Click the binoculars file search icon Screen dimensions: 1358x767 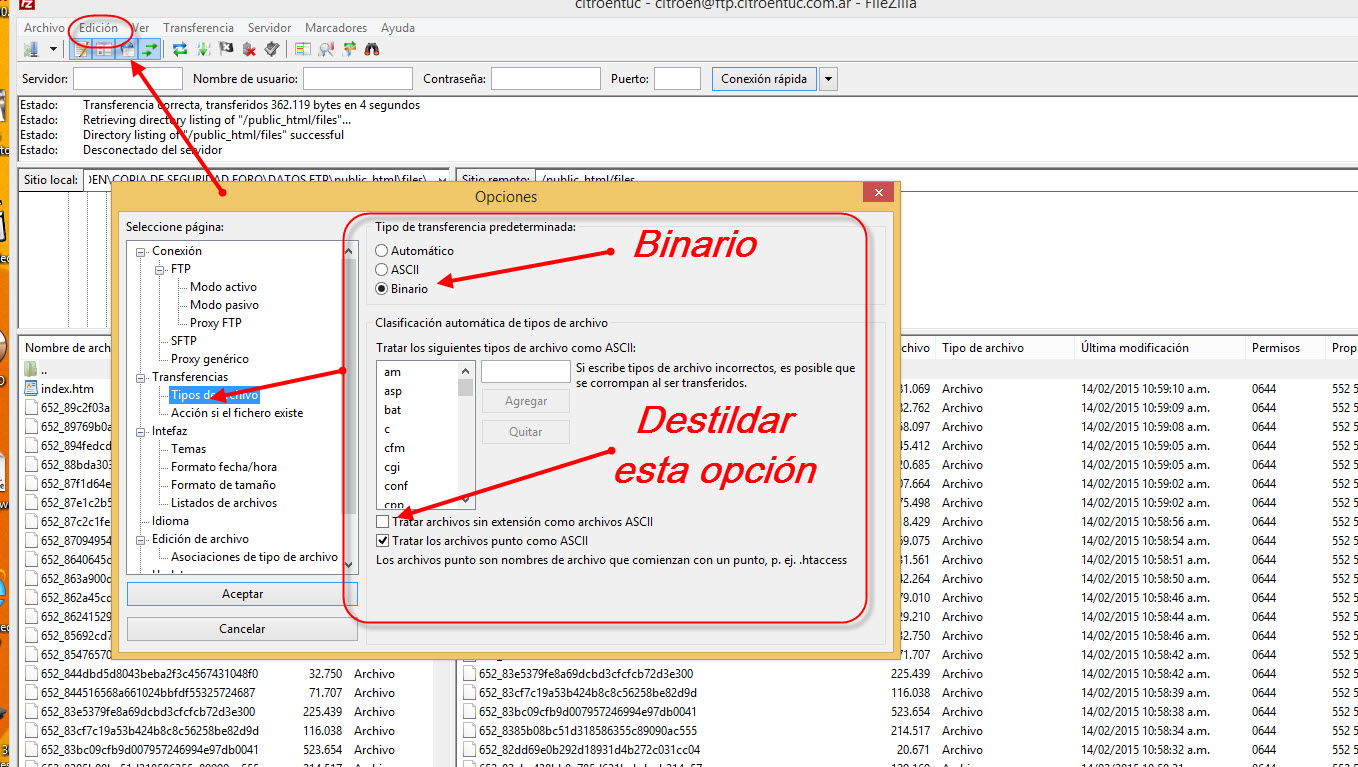pyautogui.click(x=372, y=49)
